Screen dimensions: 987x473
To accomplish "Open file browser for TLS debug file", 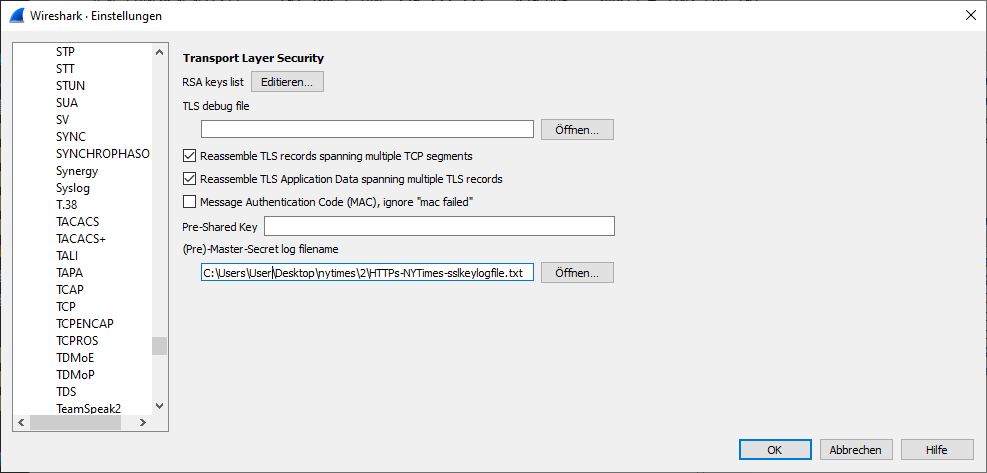I will (577, 129).
